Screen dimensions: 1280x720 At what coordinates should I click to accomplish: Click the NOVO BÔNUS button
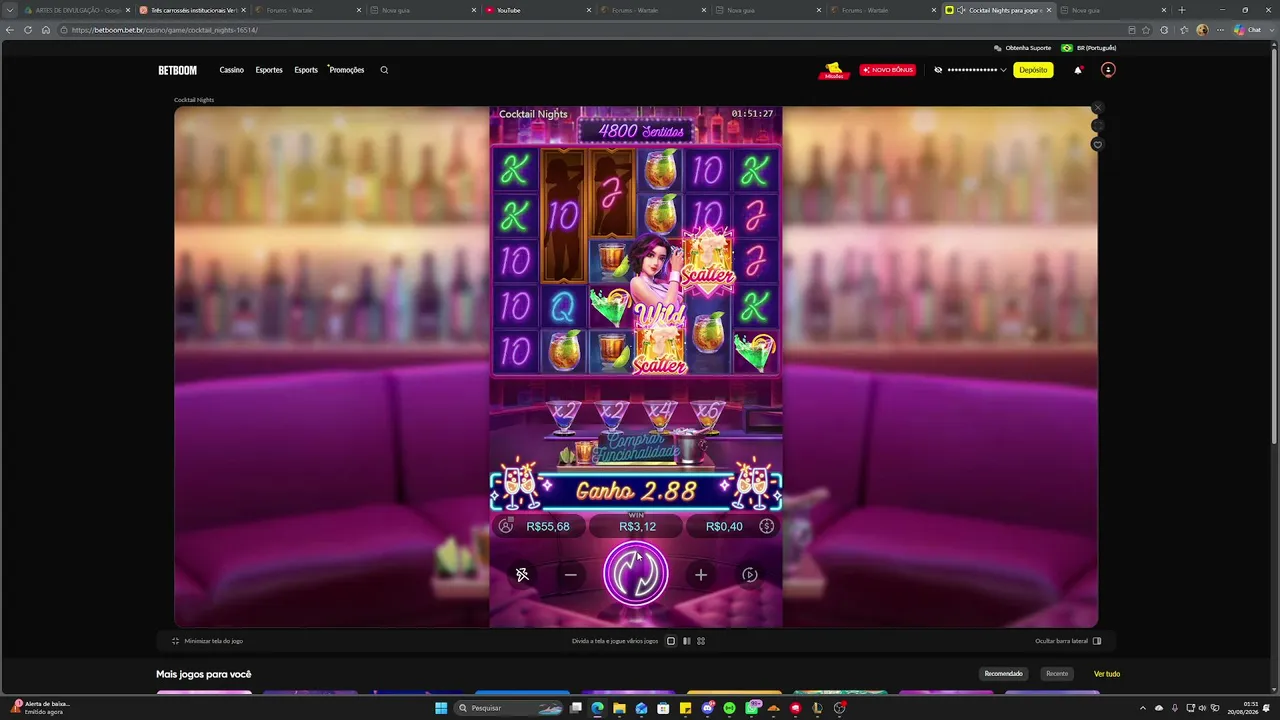pos(888,70)
